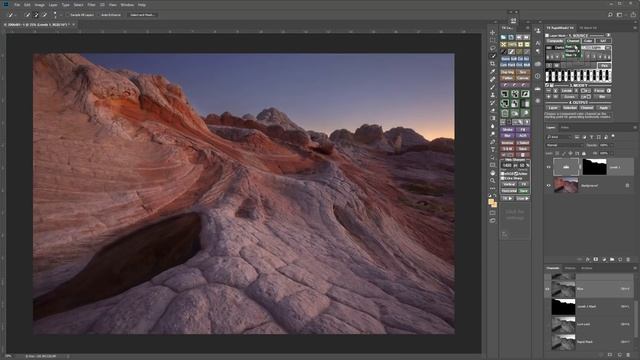Click Subtract from selection icon in options bar
Screen dimensions: 640x360
(x=44, y=15)
